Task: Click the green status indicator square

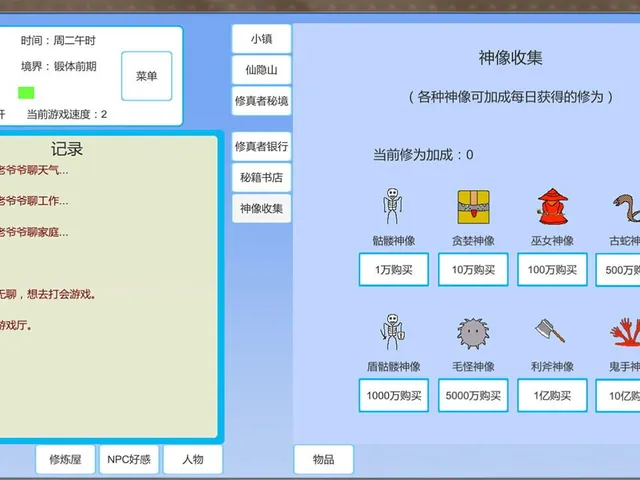Action: tap(26, 93)
